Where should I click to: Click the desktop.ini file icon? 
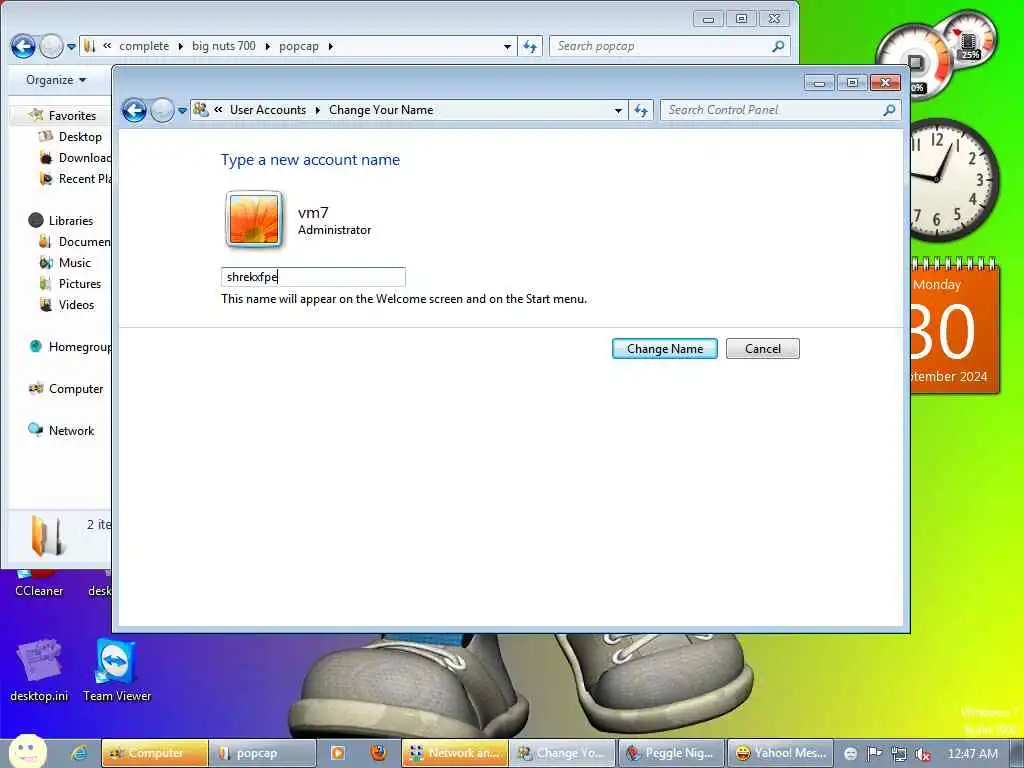[x=39, y=669]
